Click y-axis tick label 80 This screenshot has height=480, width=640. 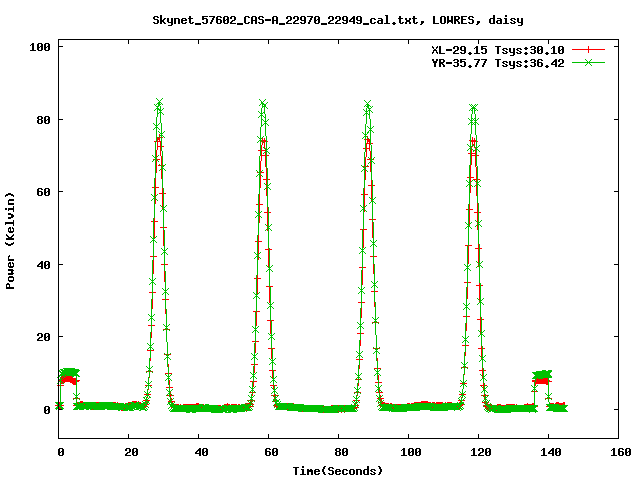click(x=44, y=120)
